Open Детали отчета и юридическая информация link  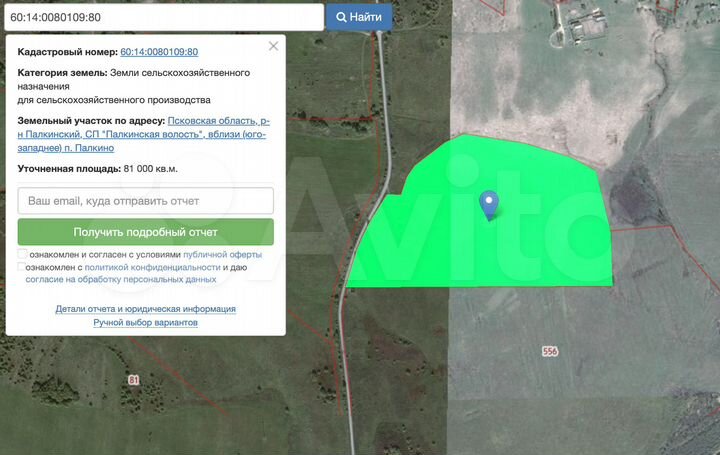click(x=146, y=309)
